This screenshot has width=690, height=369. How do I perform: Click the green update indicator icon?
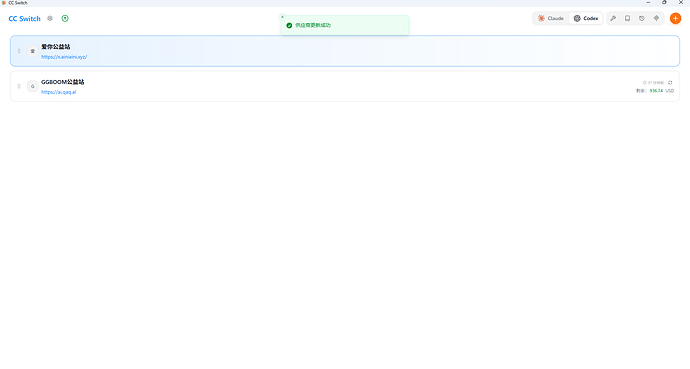65,18
